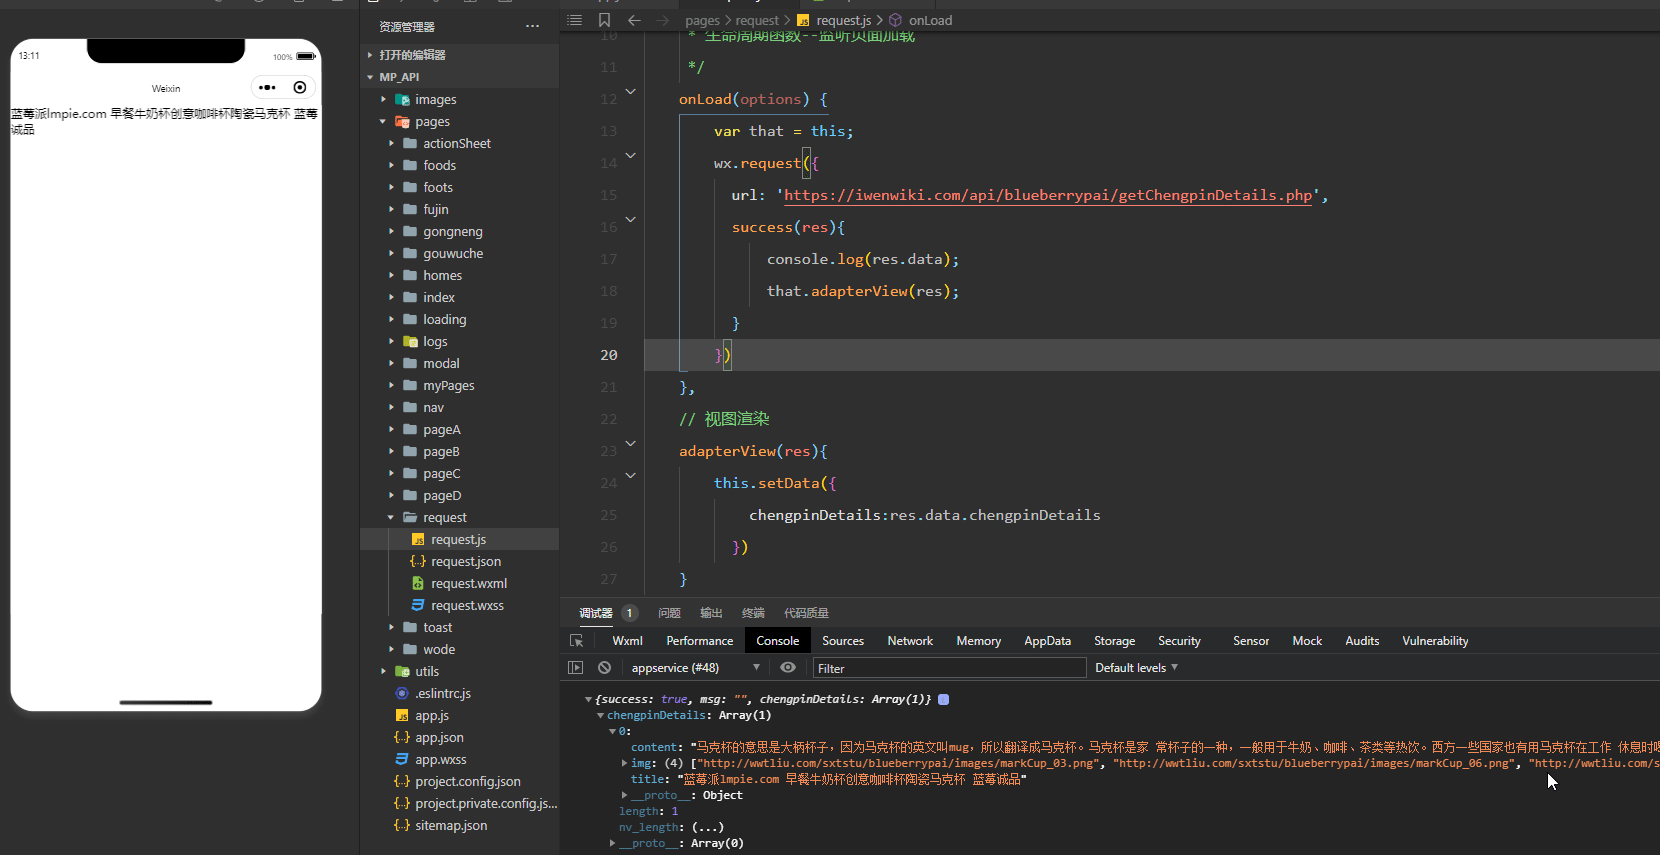Toggle the console sidebar panel icon
This screenshot has height=855, width=1660.
[x=575, y=668]
